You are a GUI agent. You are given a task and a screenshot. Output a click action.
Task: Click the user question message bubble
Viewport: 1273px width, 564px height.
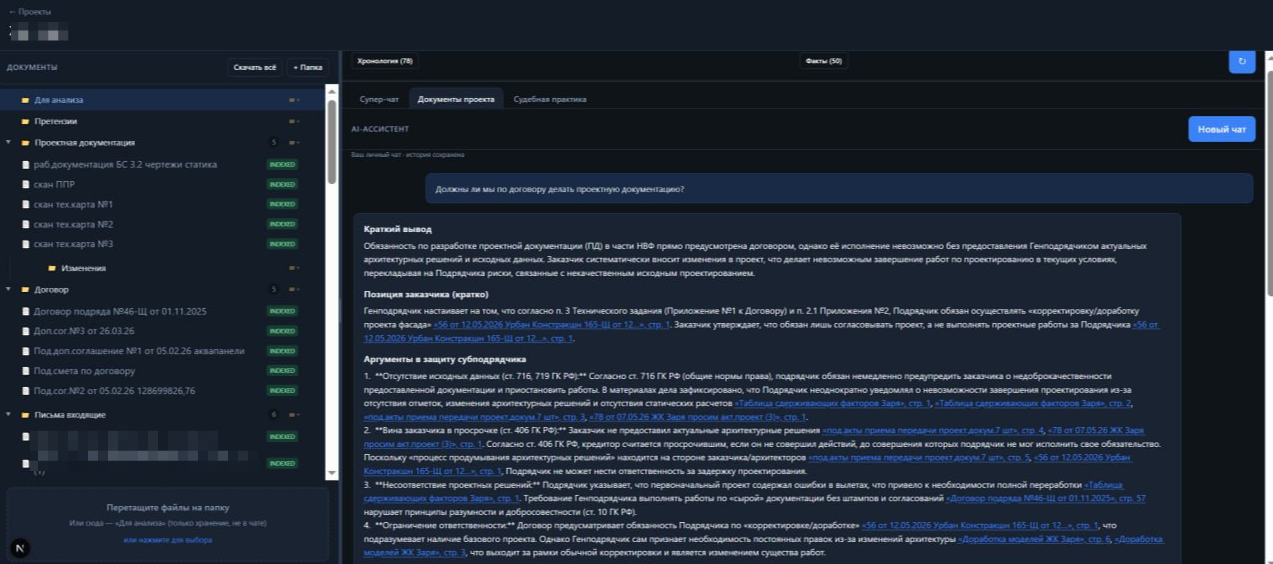pos(838,188)
